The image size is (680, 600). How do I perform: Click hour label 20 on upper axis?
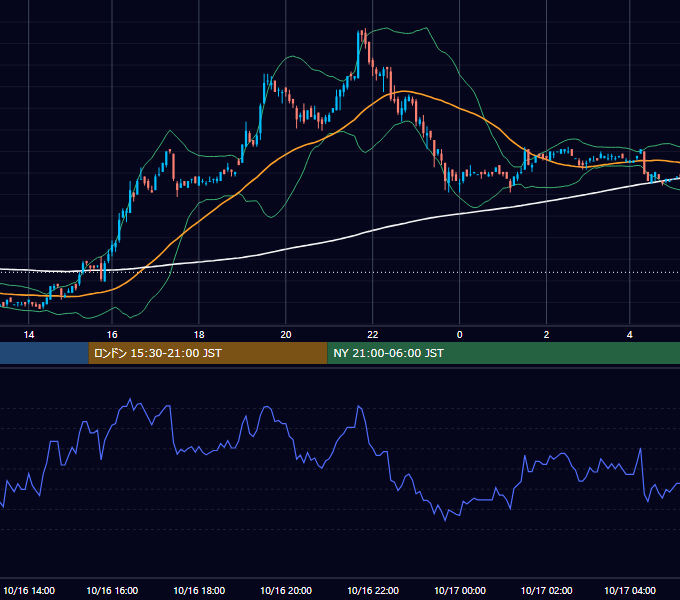pos(286,335)
